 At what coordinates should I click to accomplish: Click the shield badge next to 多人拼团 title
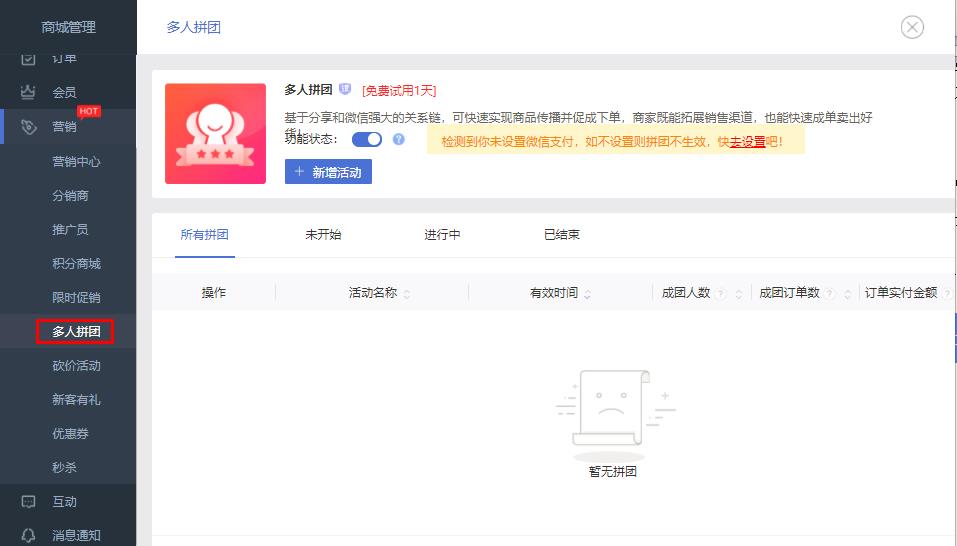(345, 89)
